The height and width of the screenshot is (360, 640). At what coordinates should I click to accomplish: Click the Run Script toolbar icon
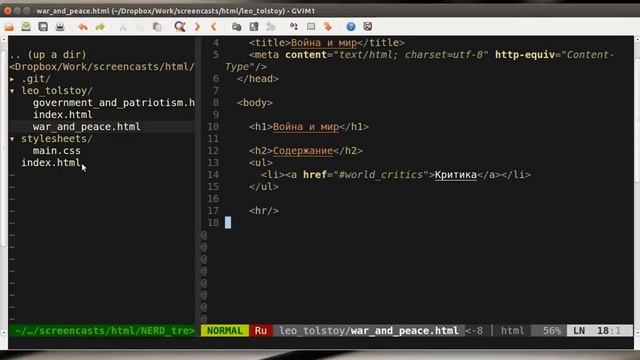pyautogui.click(x=271, y=27)
